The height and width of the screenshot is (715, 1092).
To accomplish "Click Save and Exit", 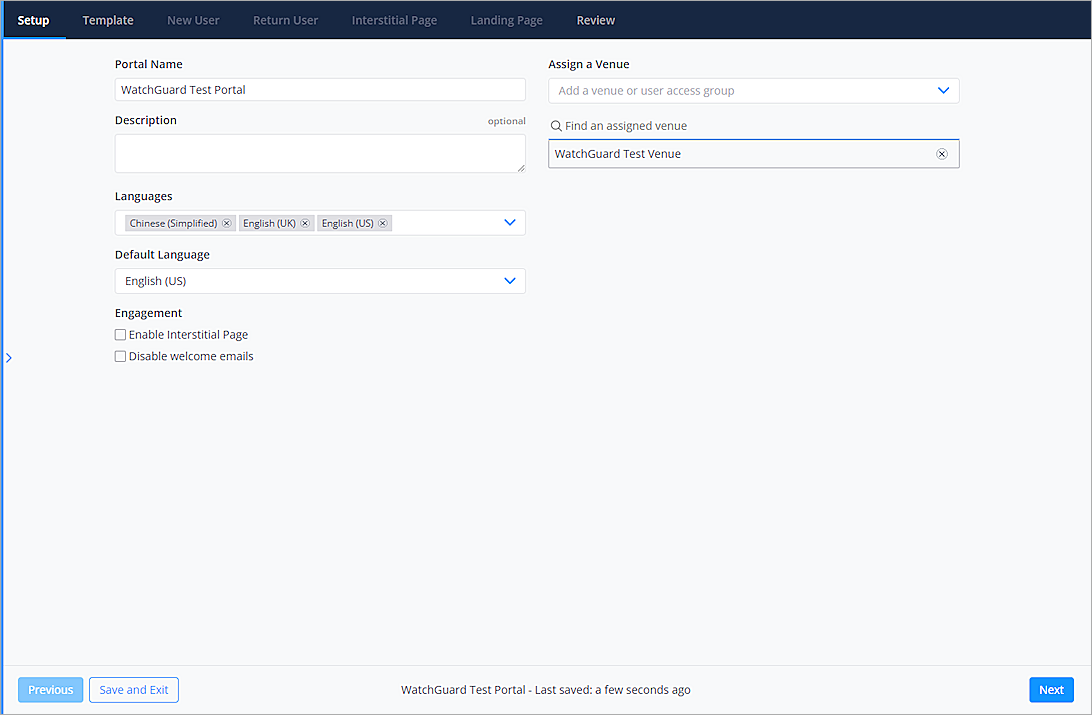I will click(133, 689).
